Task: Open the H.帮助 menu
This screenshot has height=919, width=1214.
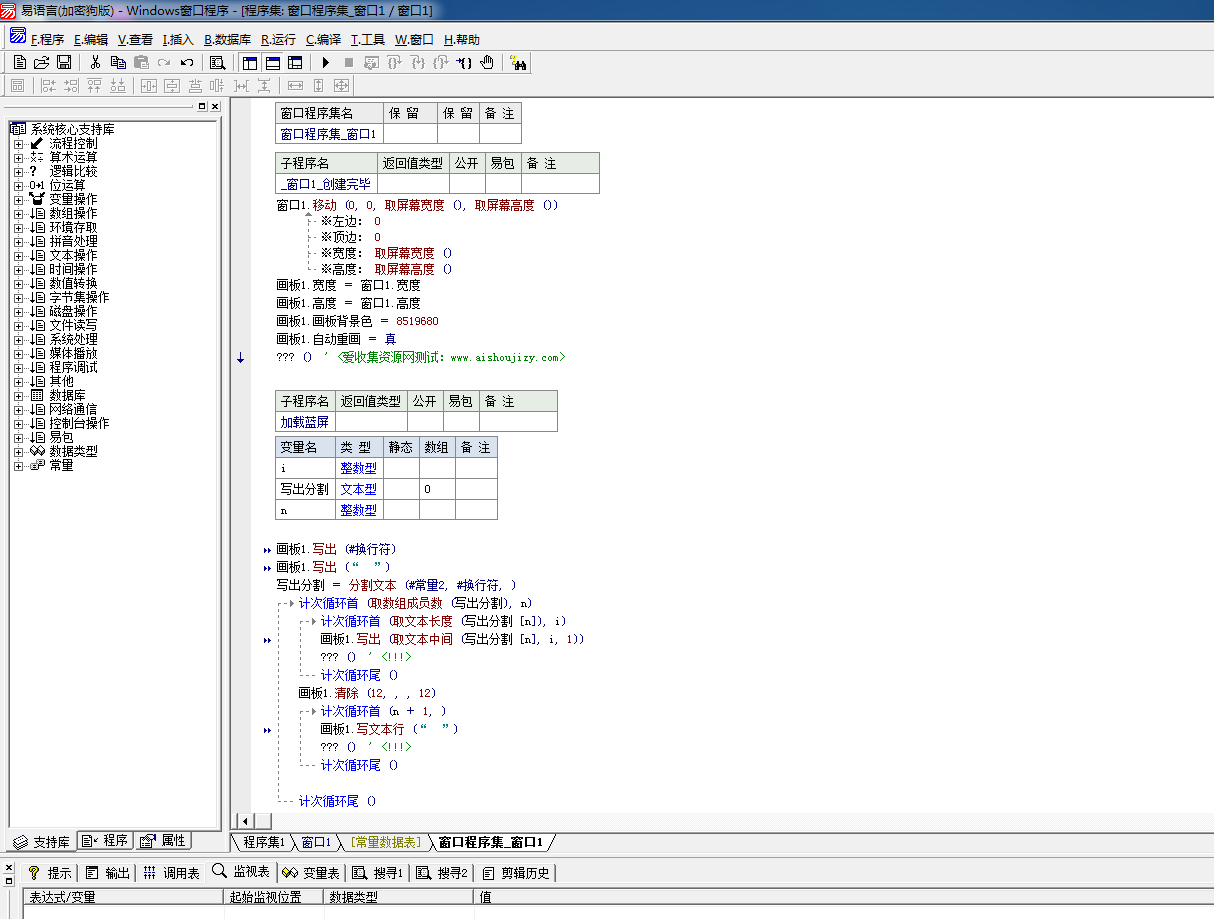Action: (462, 40)
